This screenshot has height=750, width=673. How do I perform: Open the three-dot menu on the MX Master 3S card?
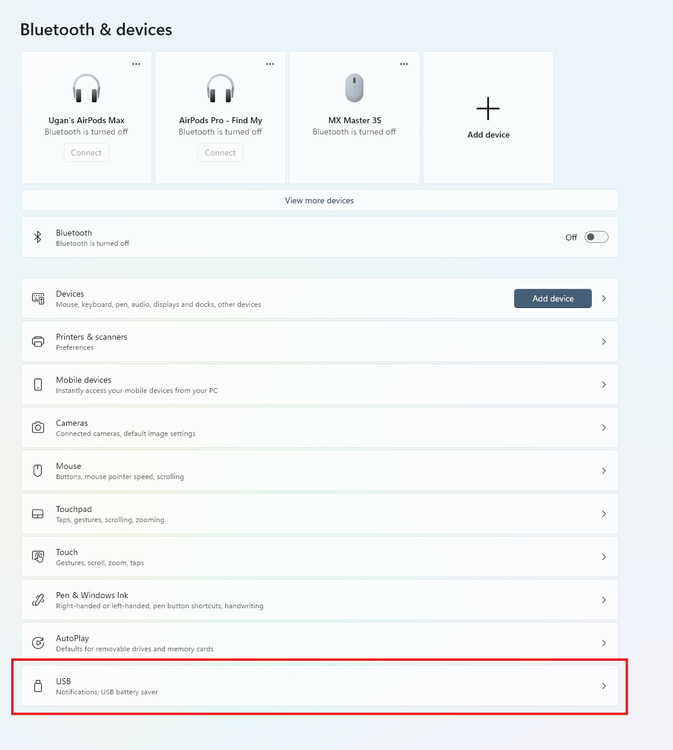pos(404,64)
